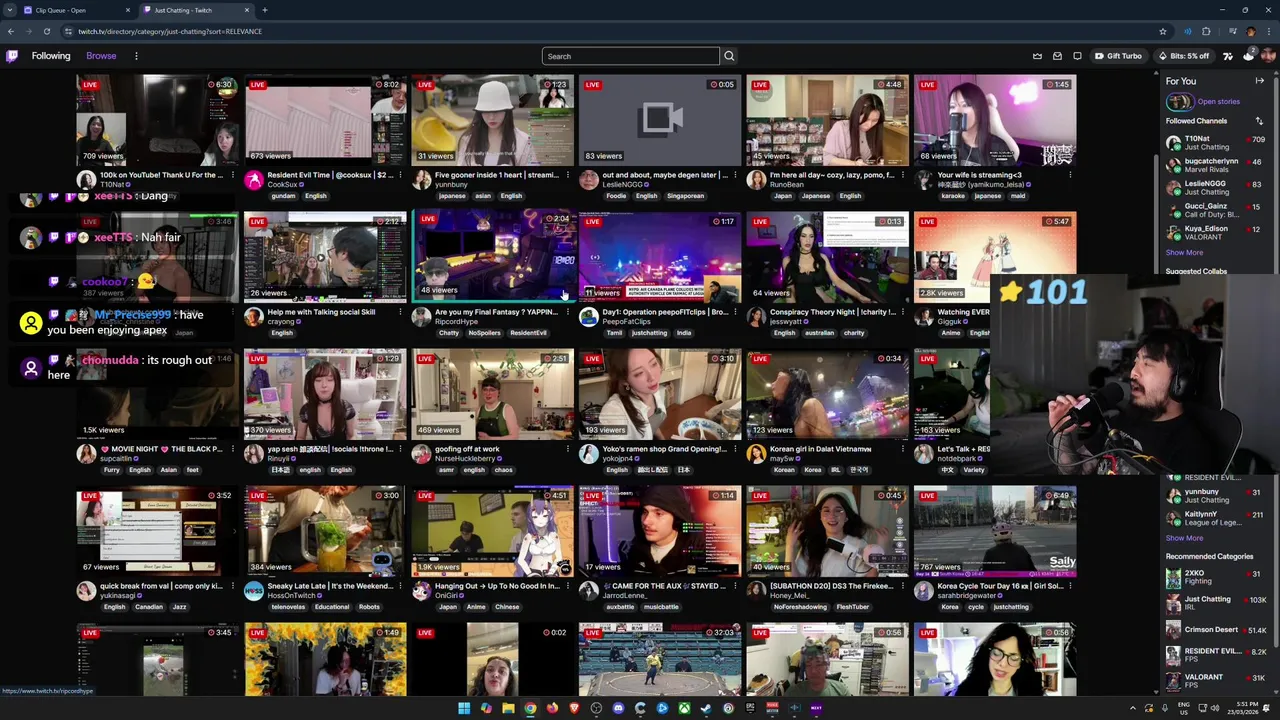Open VALORANT recommended category
The image size is (1280, 720).
[1215, 681]
